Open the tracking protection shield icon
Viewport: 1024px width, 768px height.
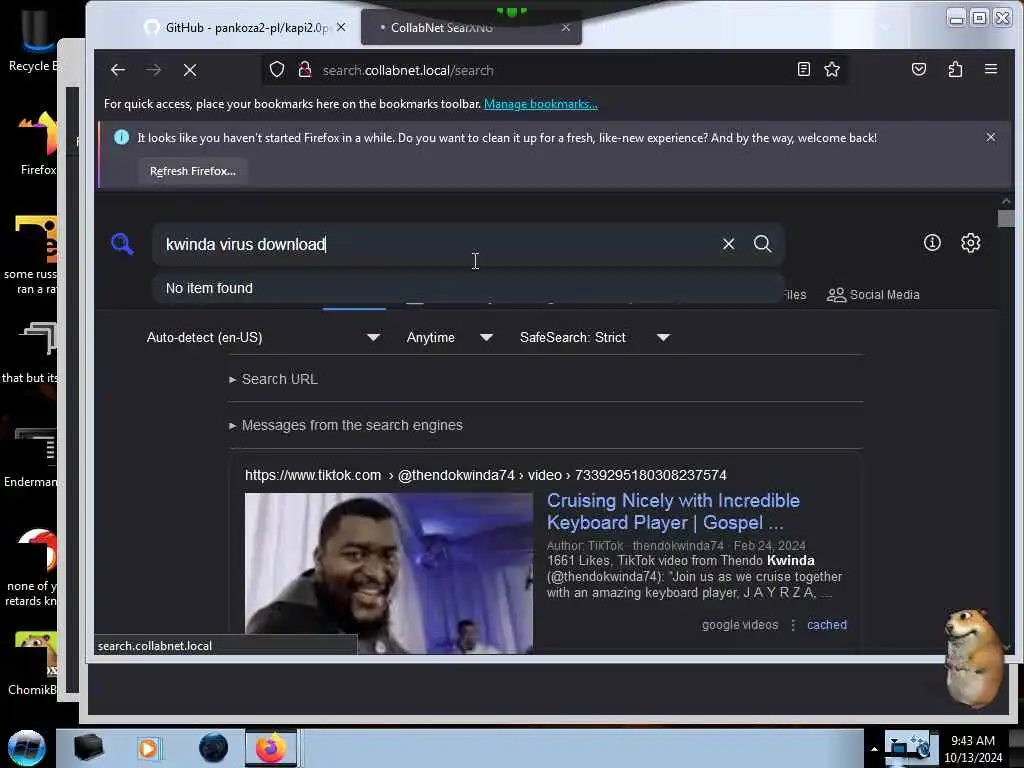point(277,70)
